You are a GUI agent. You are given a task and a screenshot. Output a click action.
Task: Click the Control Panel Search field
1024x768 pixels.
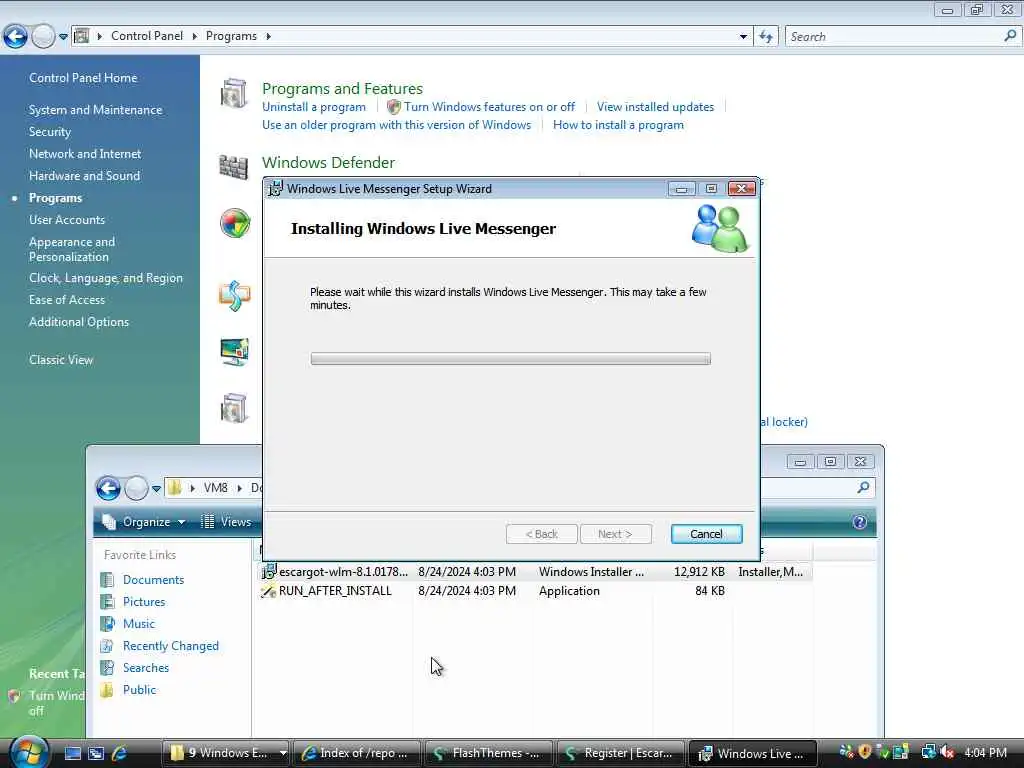(x=895, y=37)
